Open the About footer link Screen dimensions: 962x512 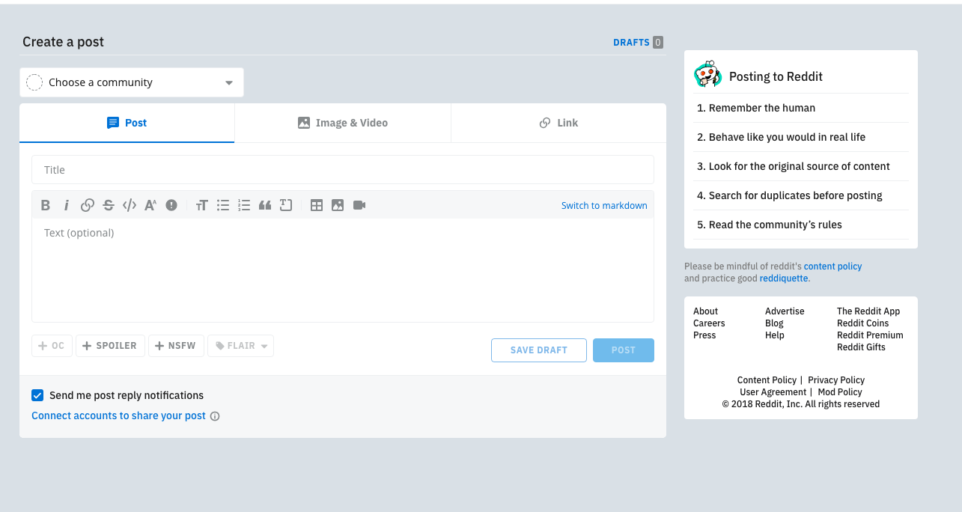(x=706, y=311)
